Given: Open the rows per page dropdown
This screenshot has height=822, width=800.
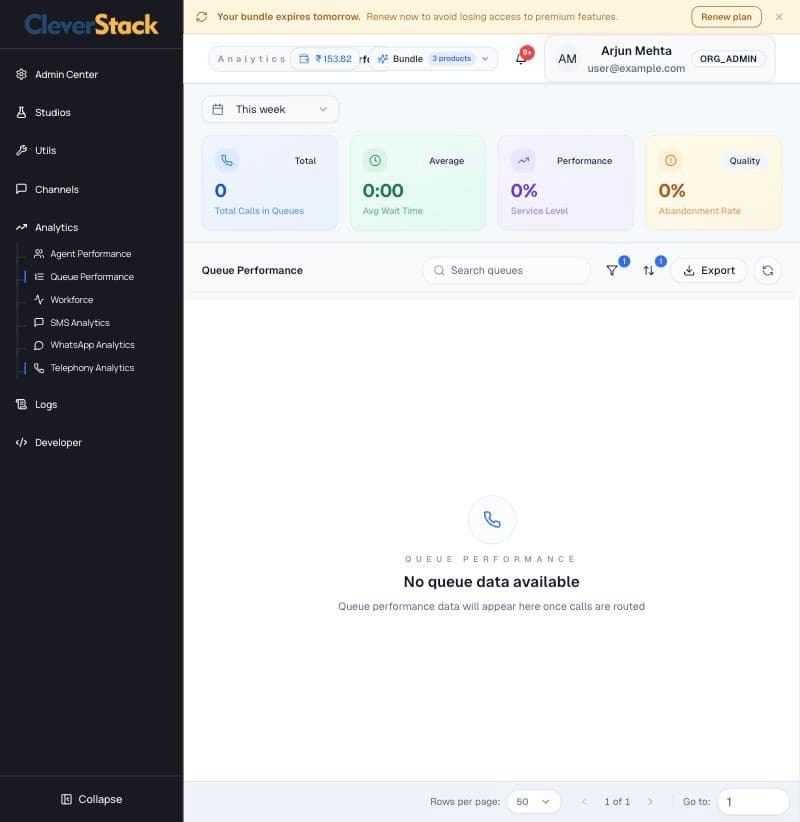Looking at the screenshot, I should [x=534, y=802].
